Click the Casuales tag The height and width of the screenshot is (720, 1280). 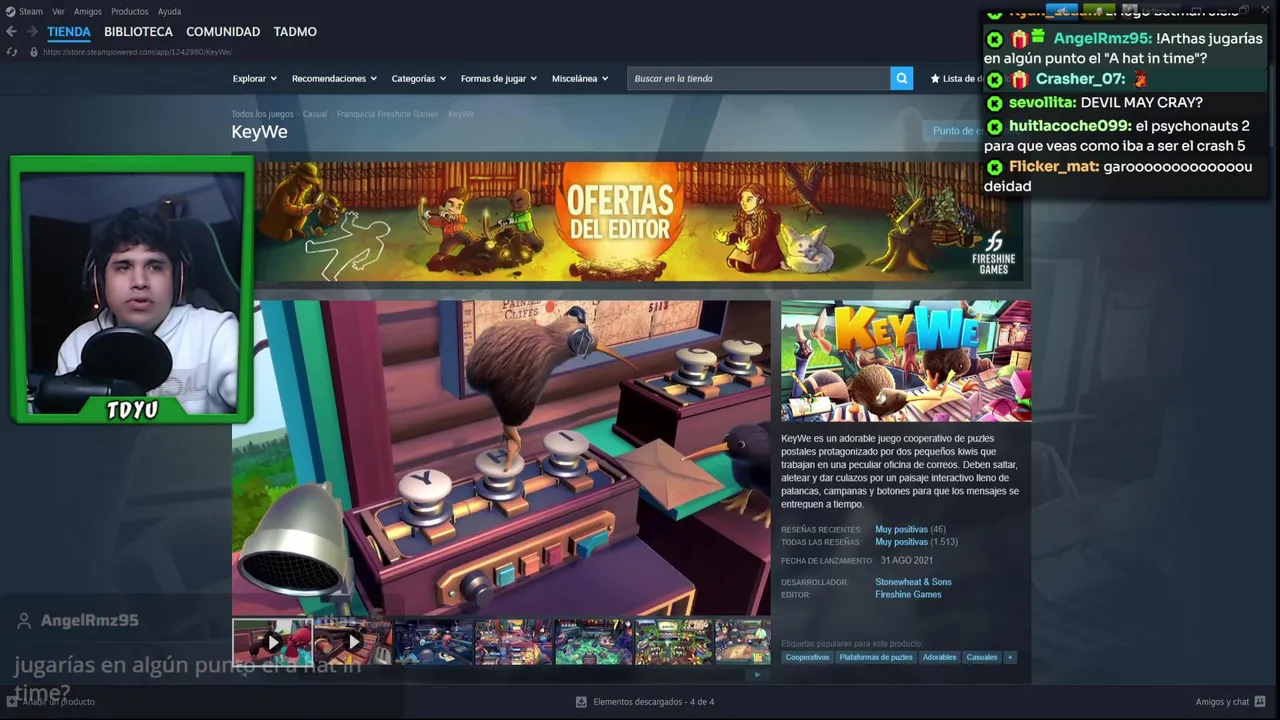click(982, 657)
